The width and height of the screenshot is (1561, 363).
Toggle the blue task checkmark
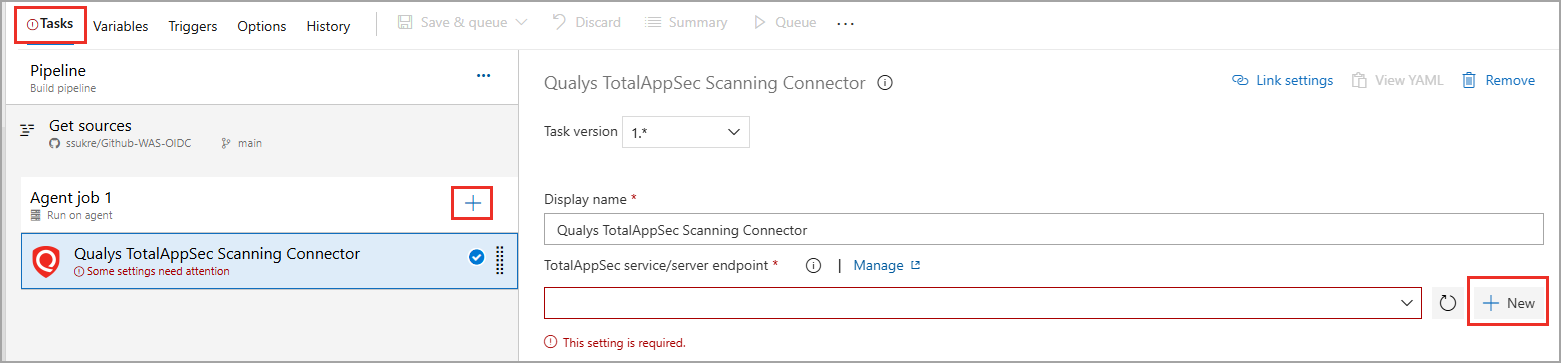[477, 258]
